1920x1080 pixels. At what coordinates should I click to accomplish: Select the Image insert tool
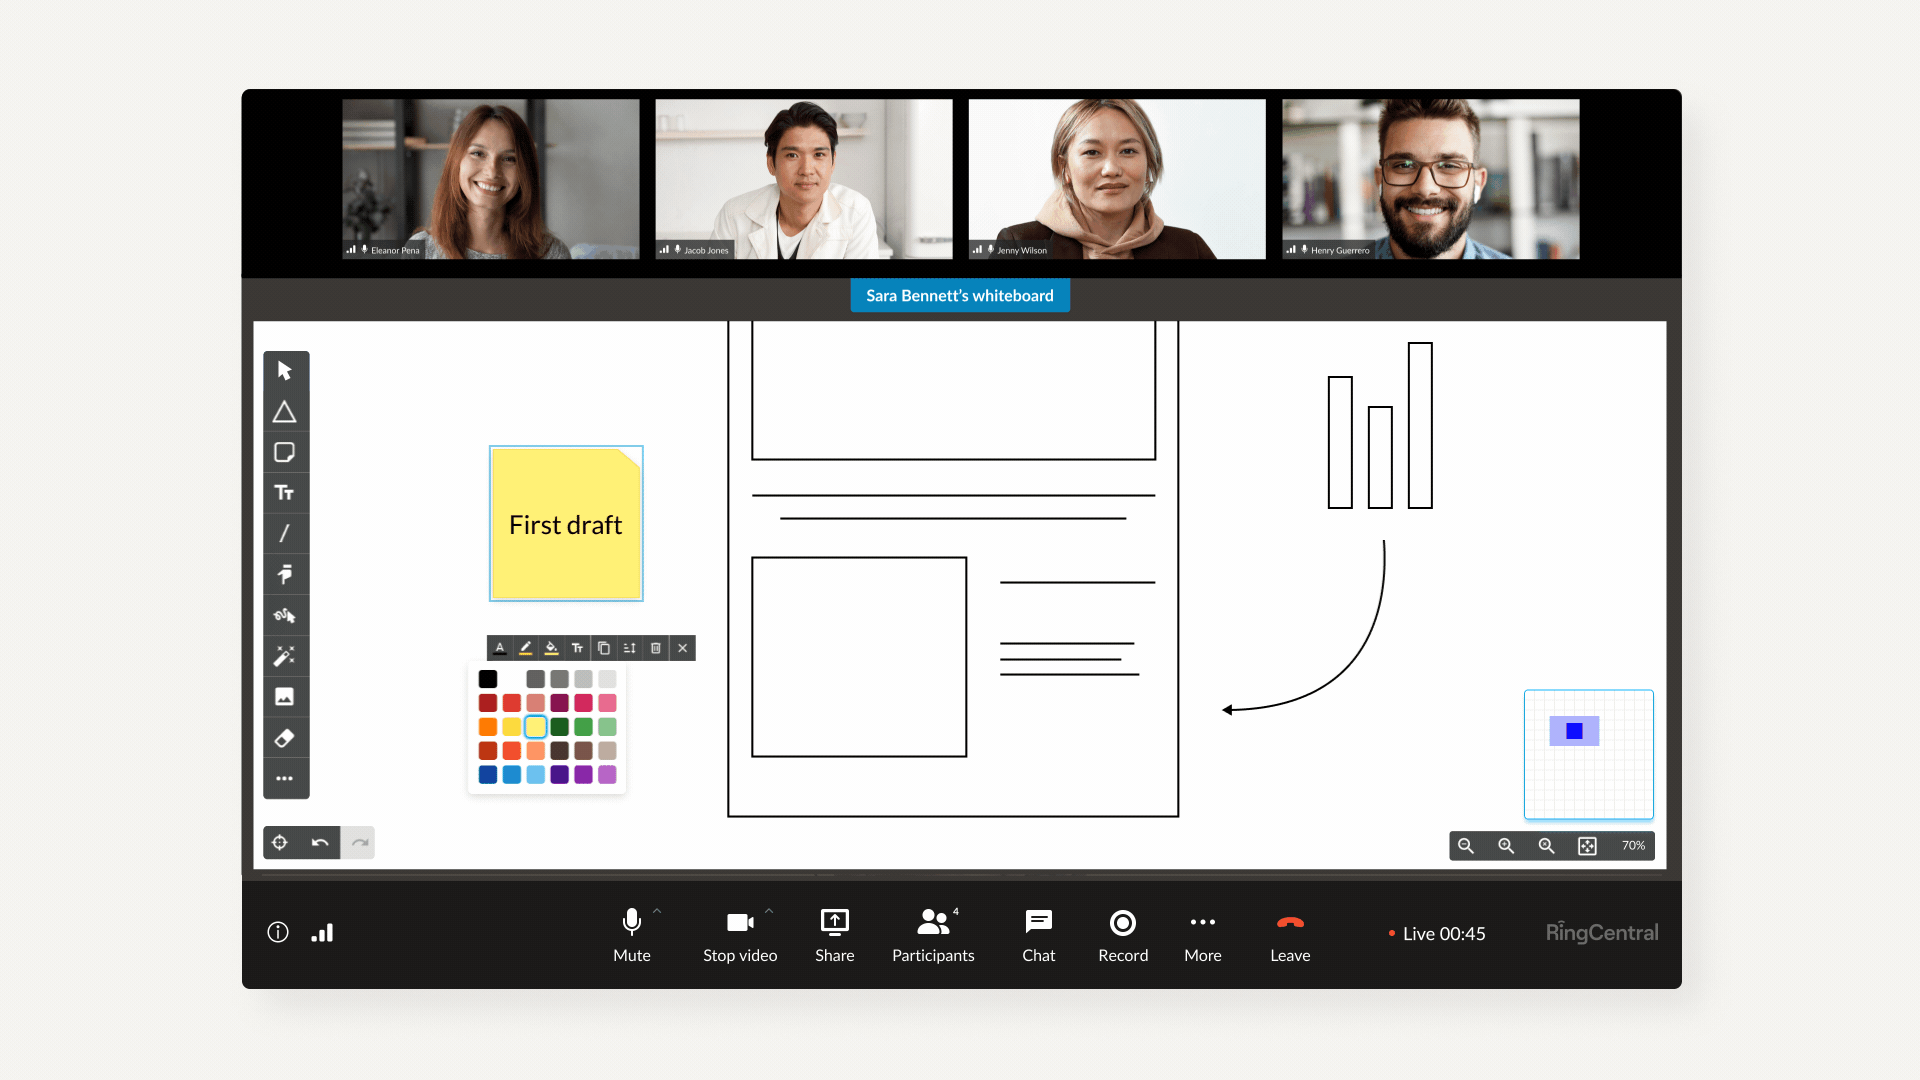(x=285, y=699)
